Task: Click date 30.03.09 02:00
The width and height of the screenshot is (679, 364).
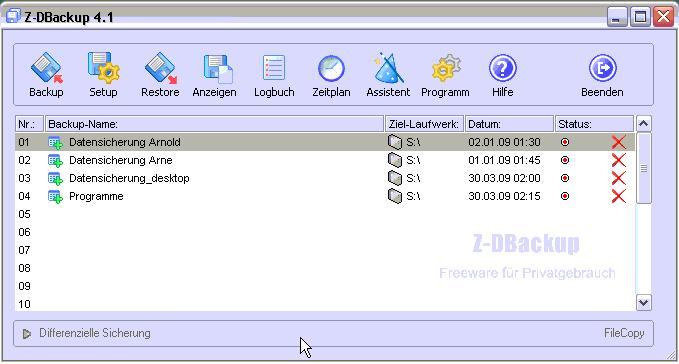Action: click(504, 178)
